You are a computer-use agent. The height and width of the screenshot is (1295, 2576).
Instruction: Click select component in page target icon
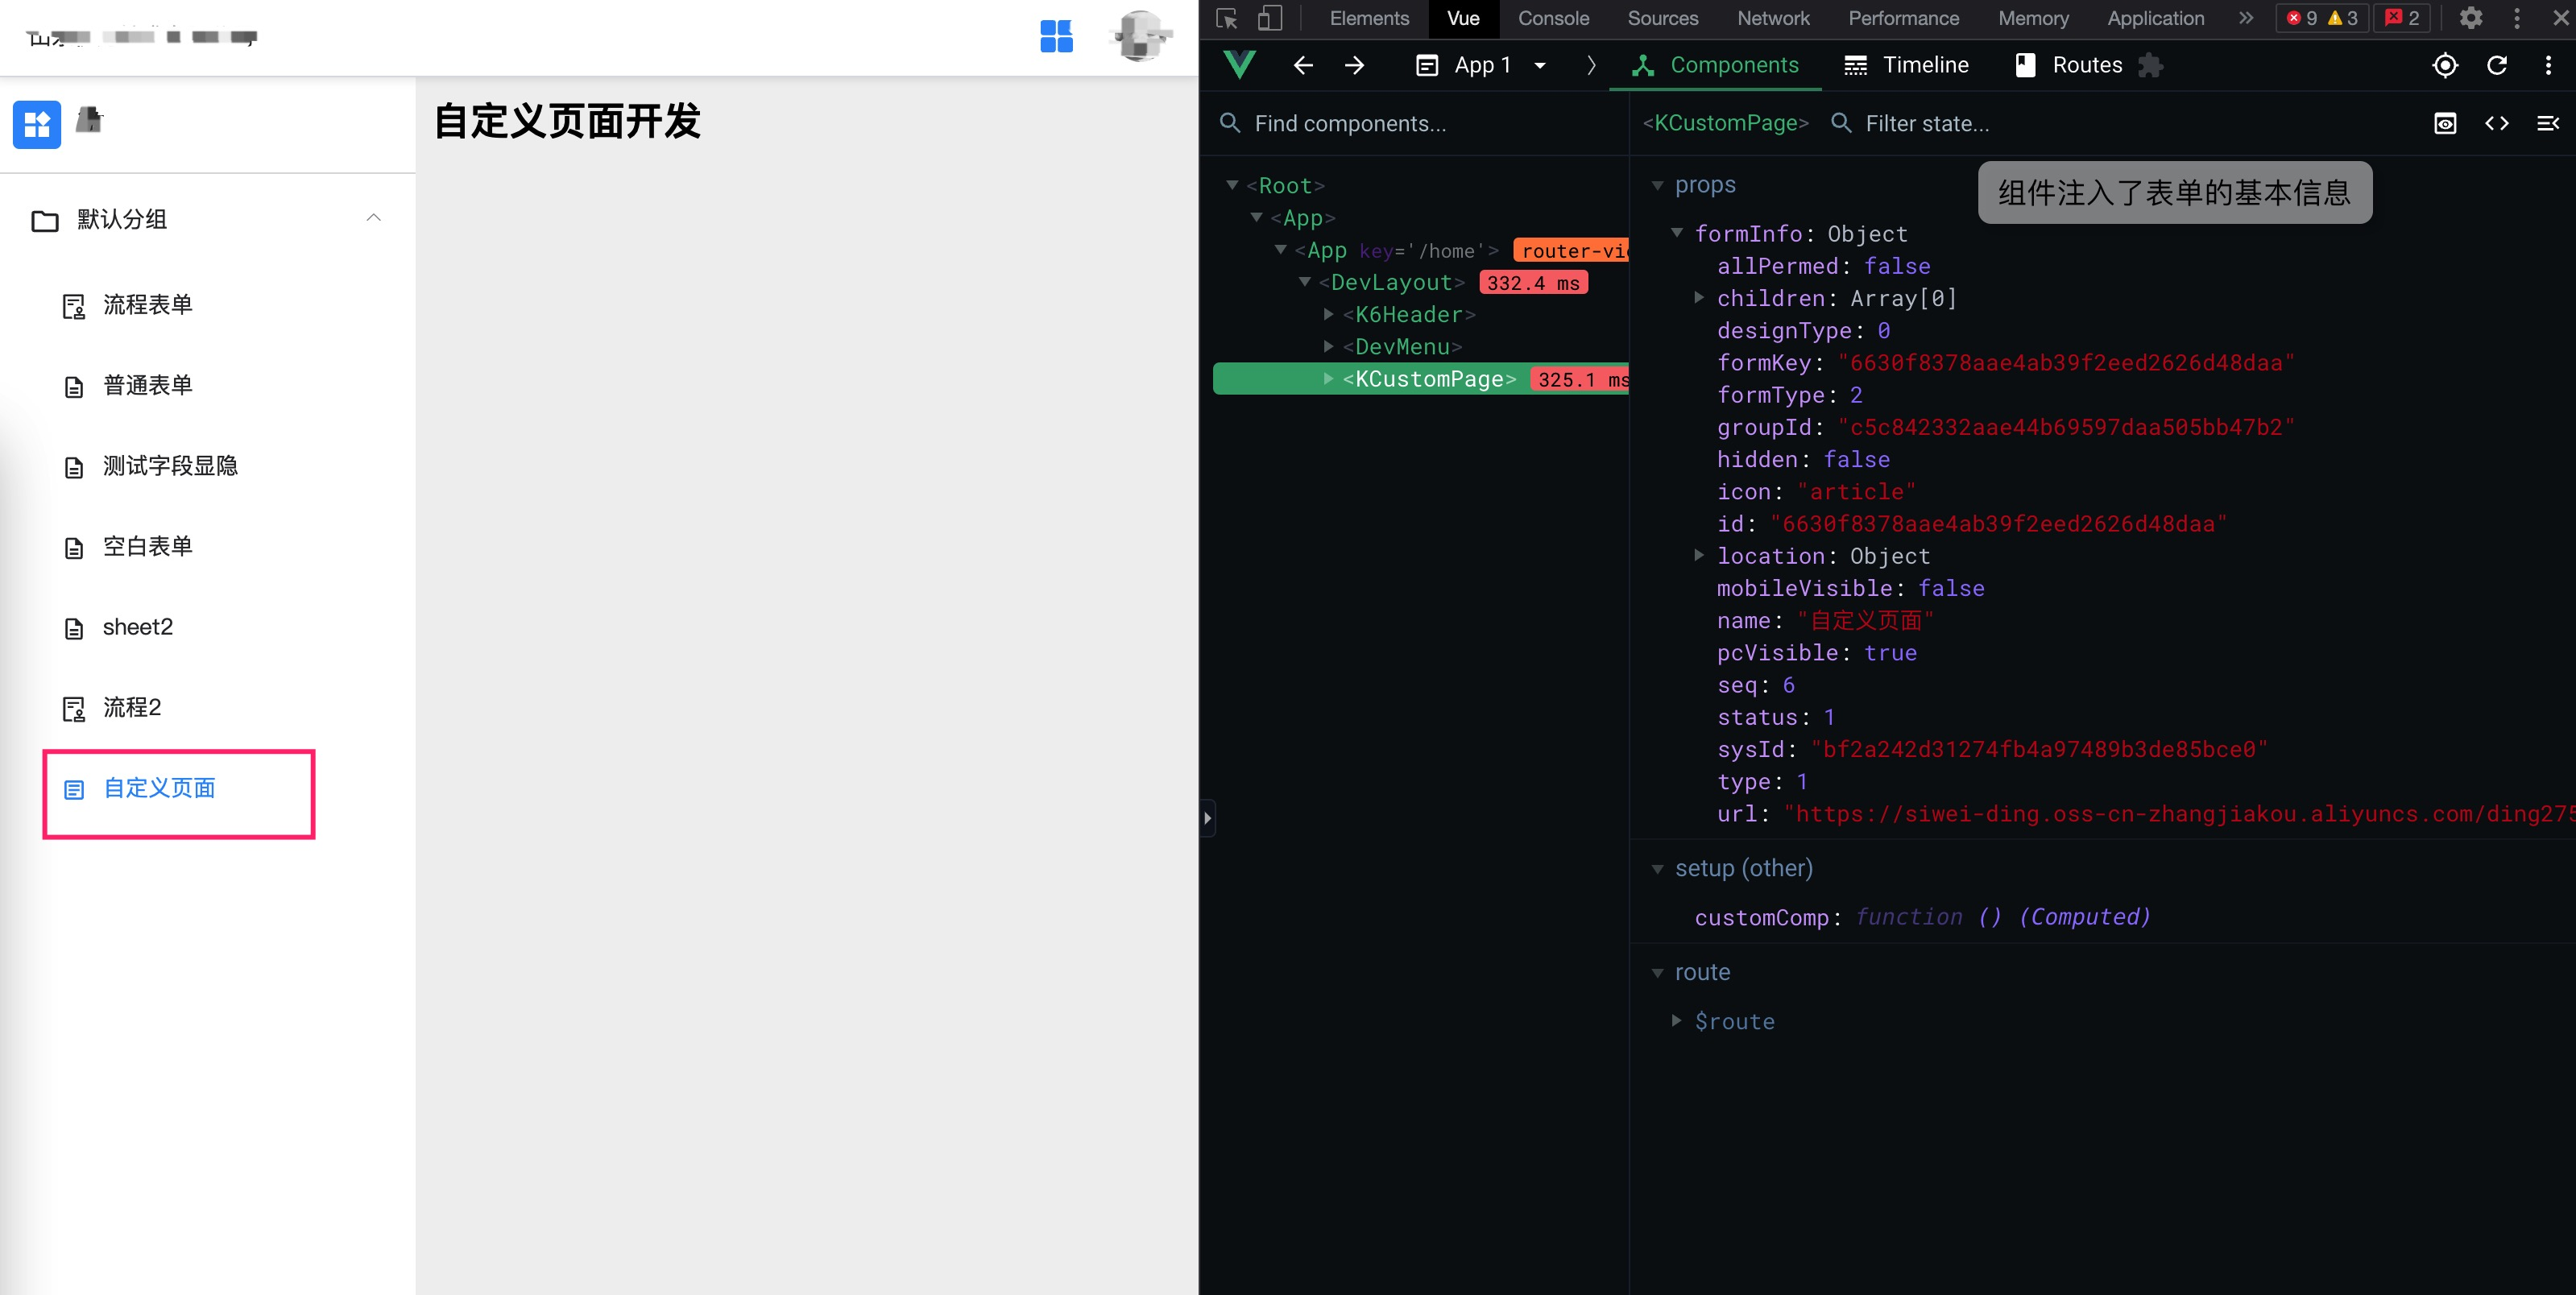tap(2444, 65)
